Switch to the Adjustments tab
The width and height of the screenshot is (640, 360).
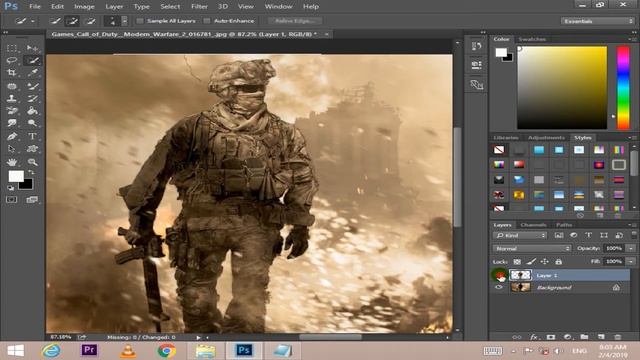(546, 138)
